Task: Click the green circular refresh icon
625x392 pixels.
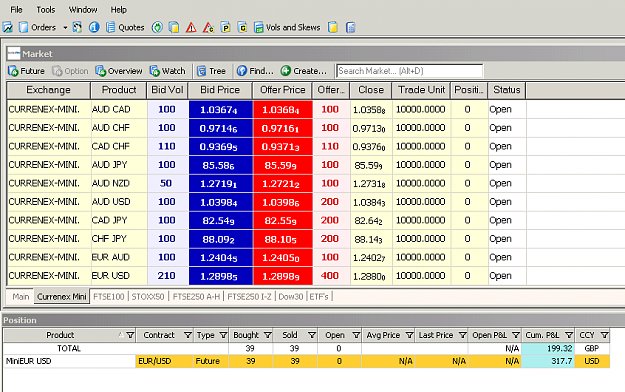Action: coord(157,28)
